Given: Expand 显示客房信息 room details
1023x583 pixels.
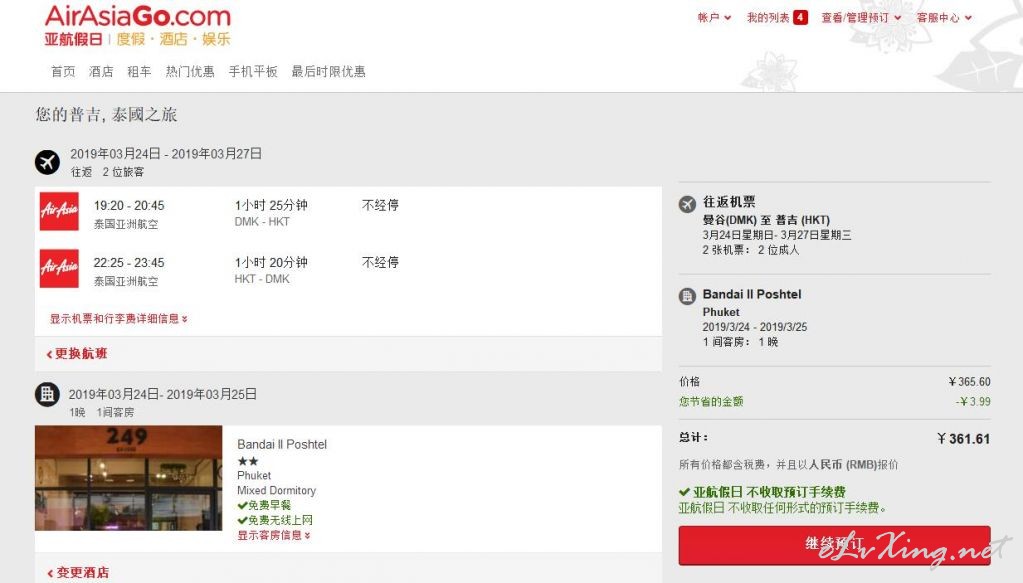Looking at the screenshot, I should [274, 535].
